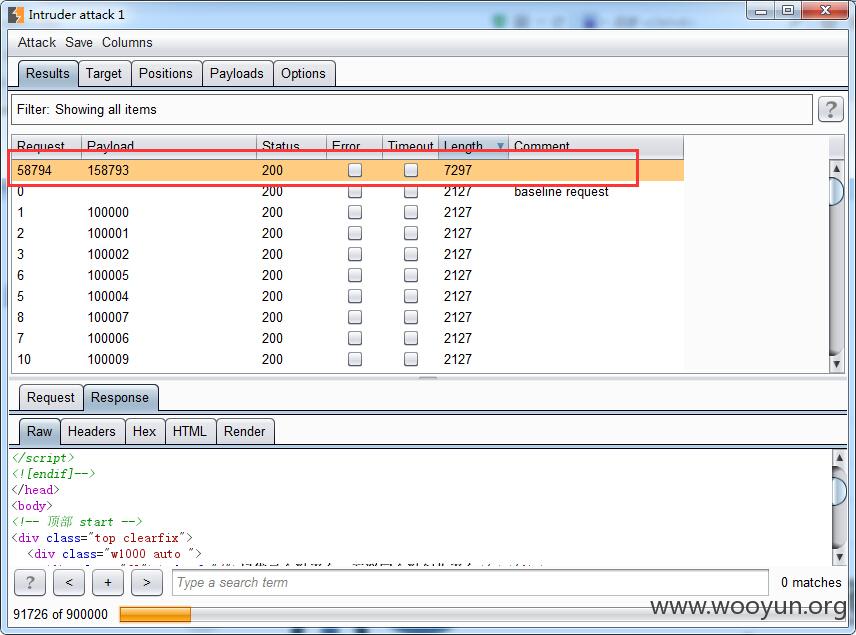856x635 pixels.
Task: Select the row with payload 100002
Action: click(x=347, y=254)
